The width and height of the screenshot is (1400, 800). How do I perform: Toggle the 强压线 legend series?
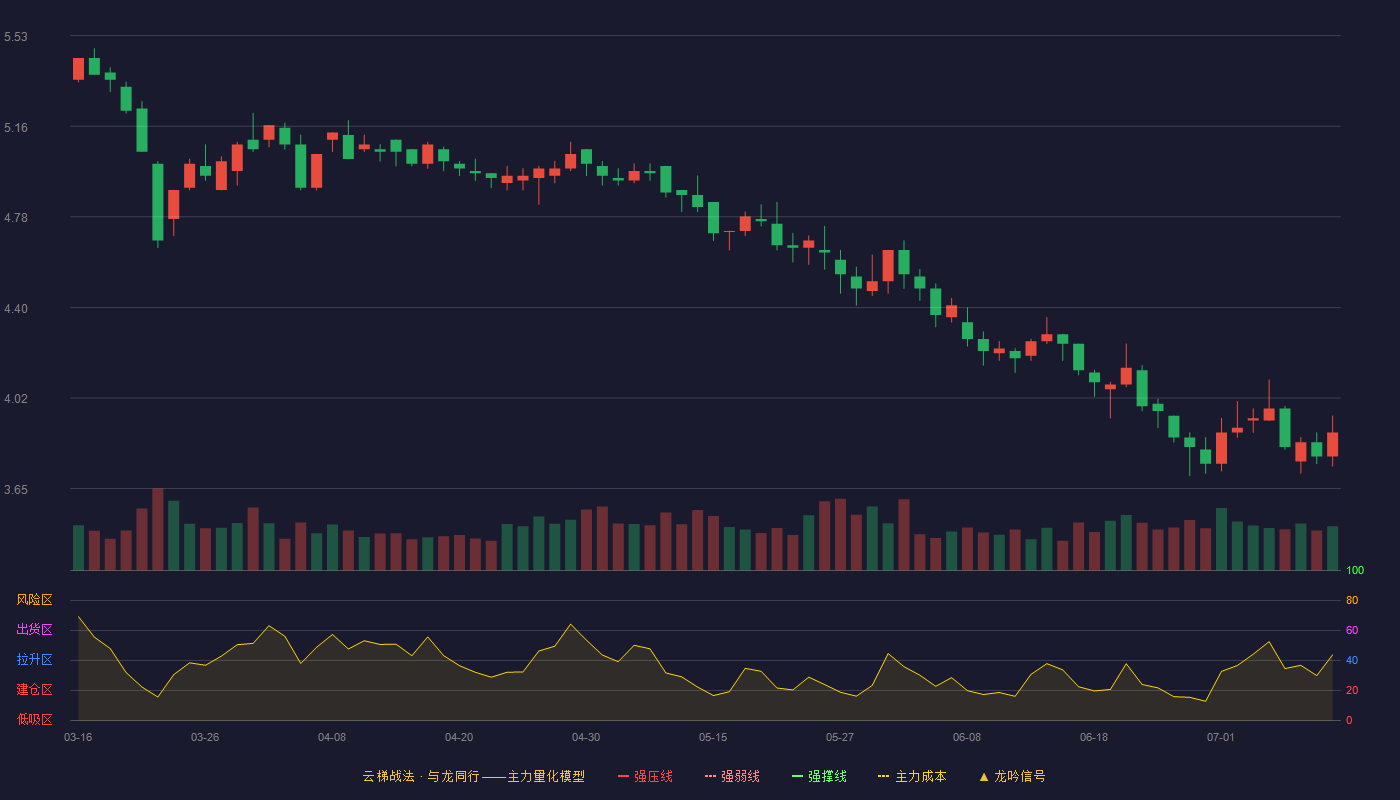point(645,776)
